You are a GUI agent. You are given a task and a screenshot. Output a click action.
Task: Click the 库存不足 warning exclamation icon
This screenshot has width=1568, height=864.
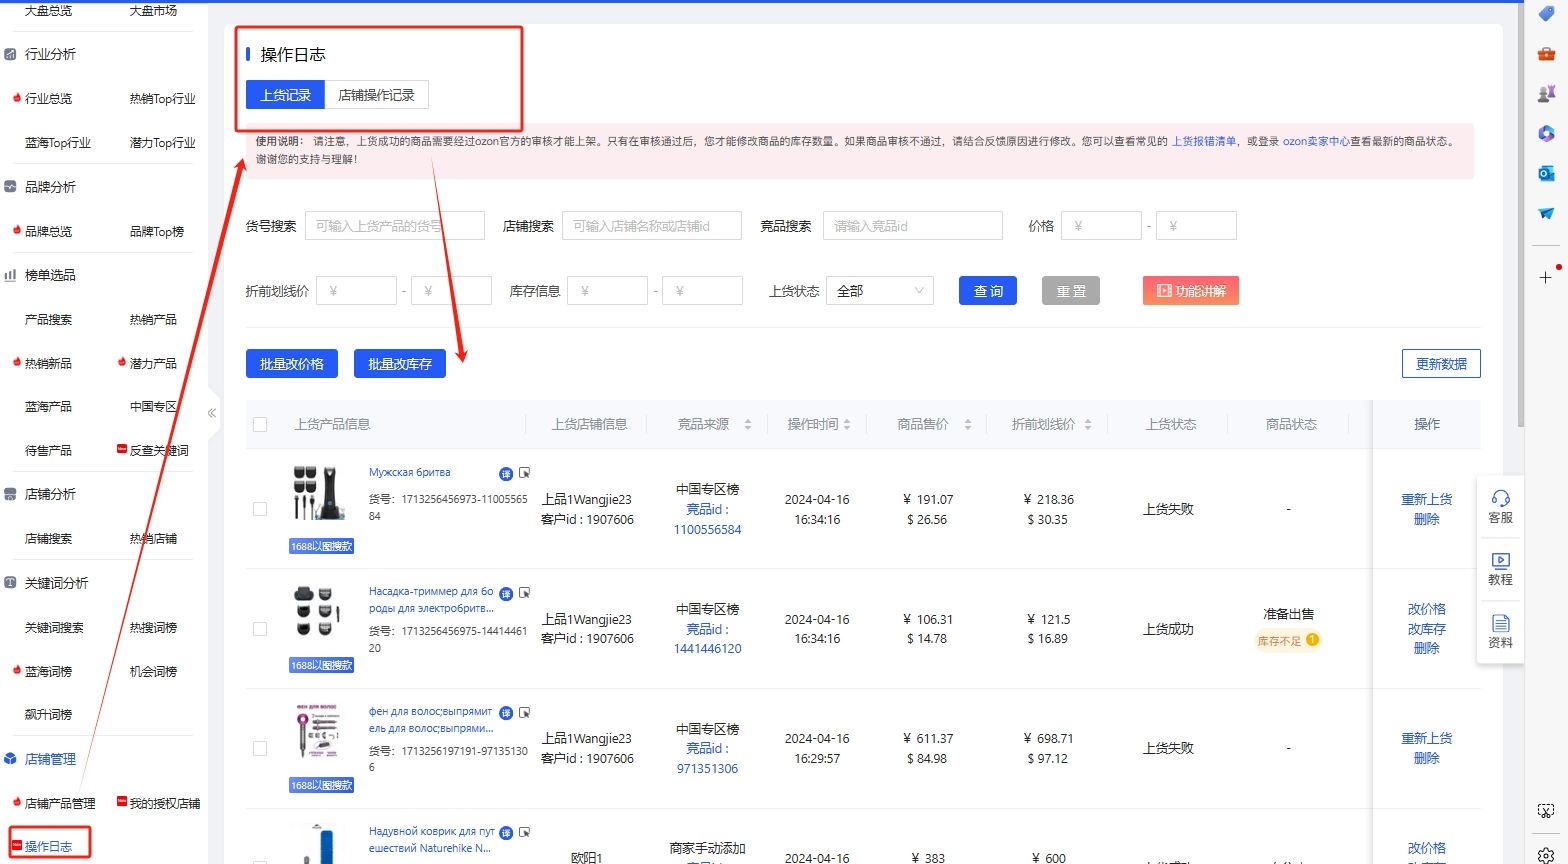point(1312,640)
